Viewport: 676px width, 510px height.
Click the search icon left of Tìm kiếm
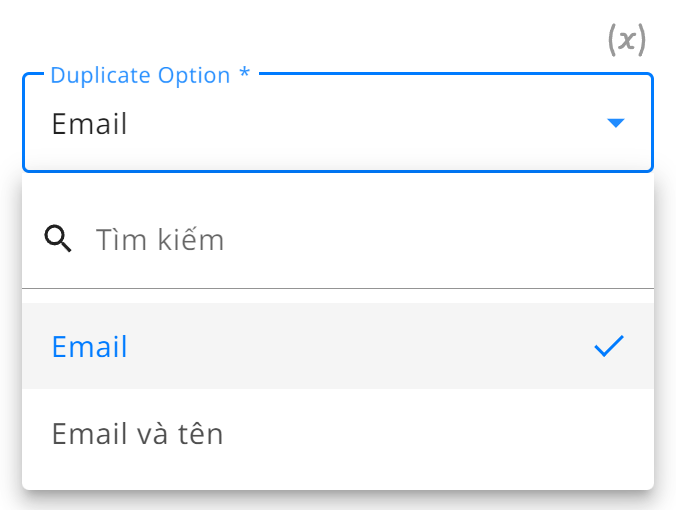pos(58,238)
